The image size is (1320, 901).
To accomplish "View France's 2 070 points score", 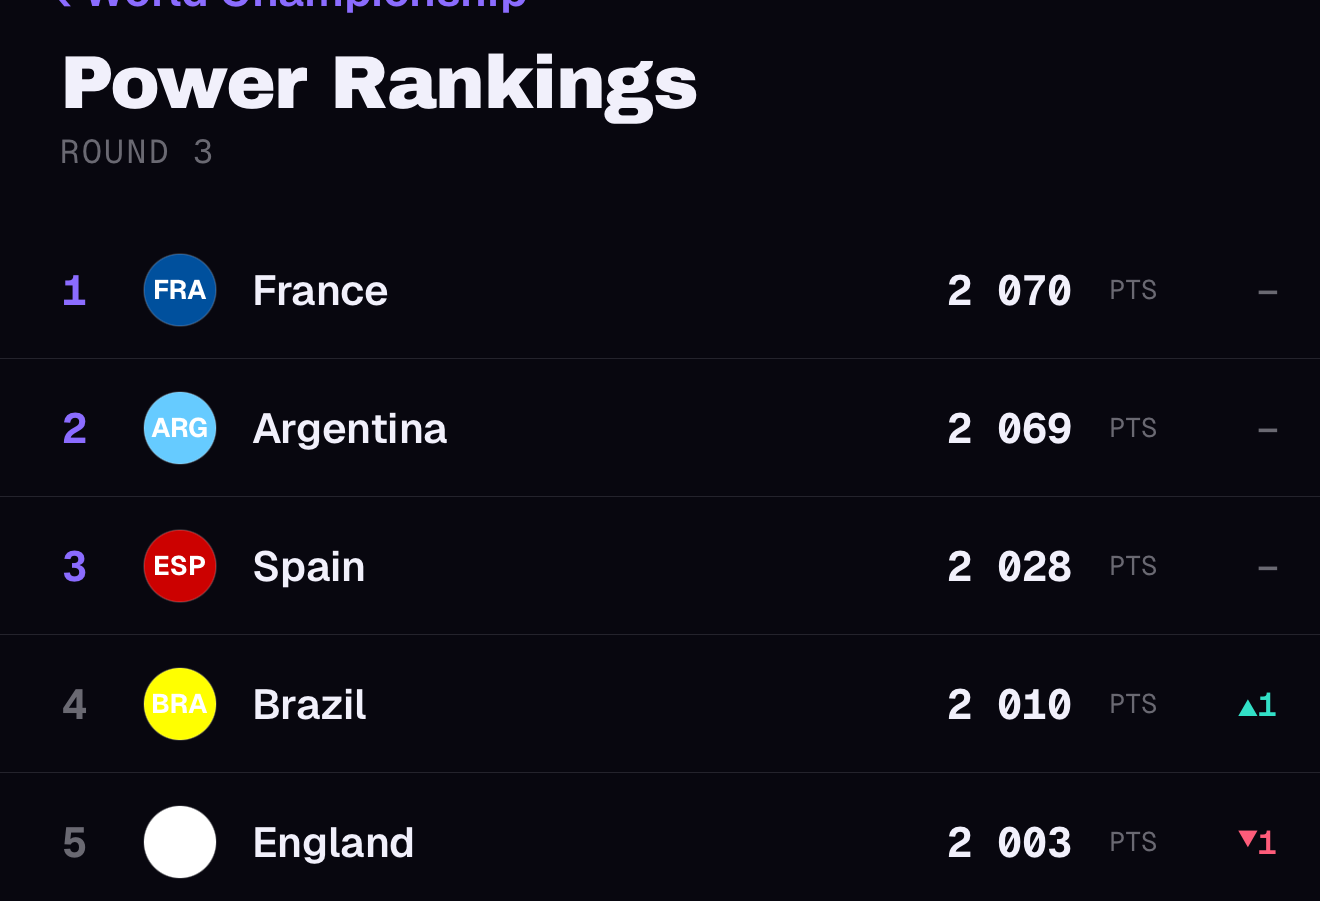I will click(1009, 291).
